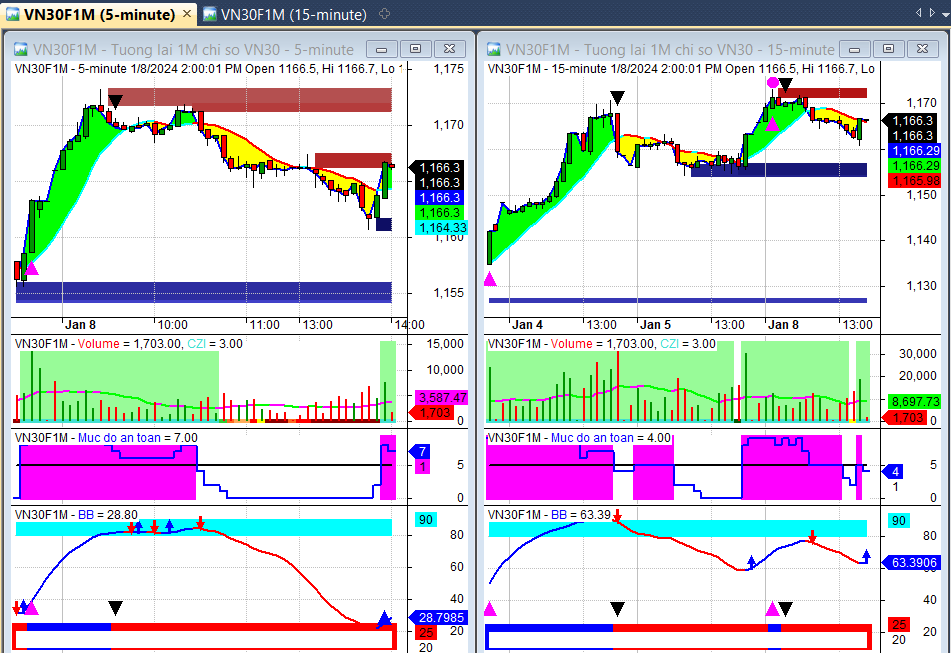Close the 15-minute chart window
951x653 pixels.
(x=922, y=49)
